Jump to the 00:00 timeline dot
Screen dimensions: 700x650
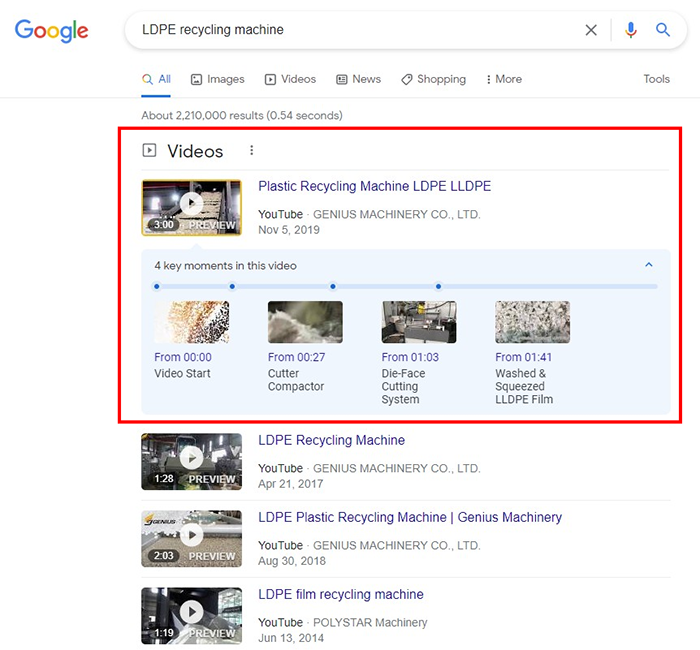[x=157, y=287]
